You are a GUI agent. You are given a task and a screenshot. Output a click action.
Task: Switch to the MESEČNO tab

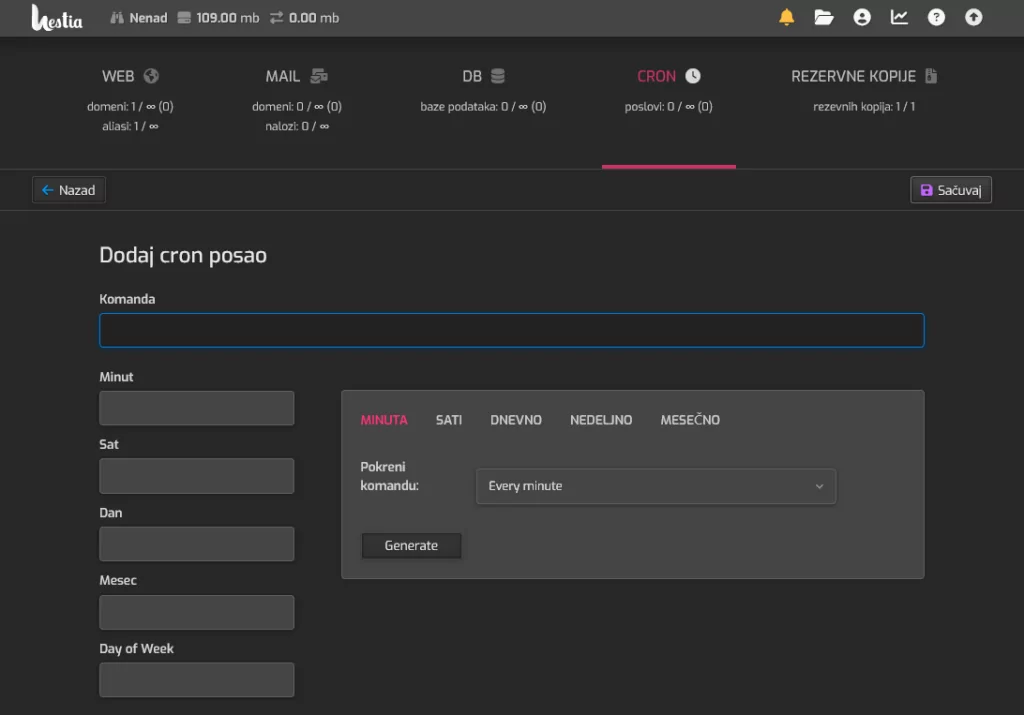(690, 420)
